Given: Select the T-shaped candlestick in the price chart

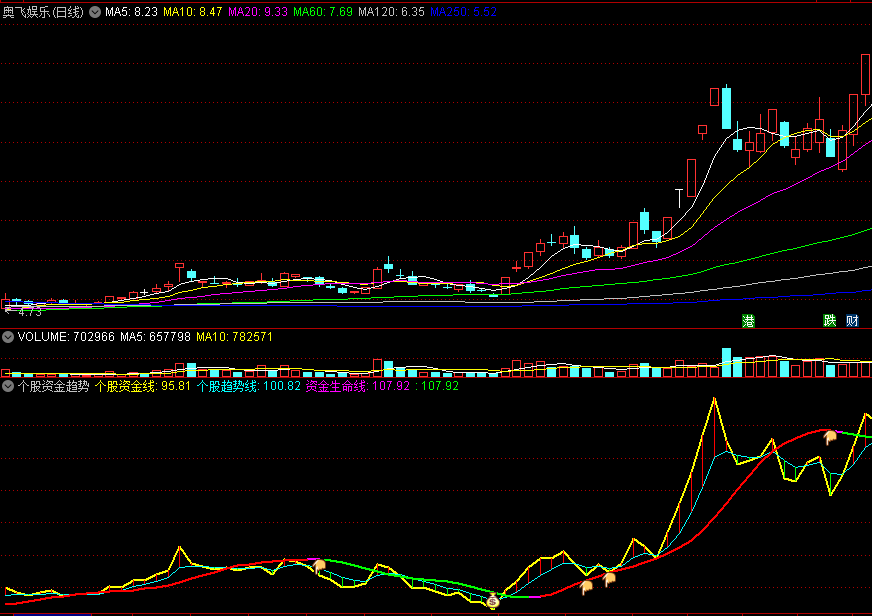Looking at the screenshot, I should pos(679,198).
